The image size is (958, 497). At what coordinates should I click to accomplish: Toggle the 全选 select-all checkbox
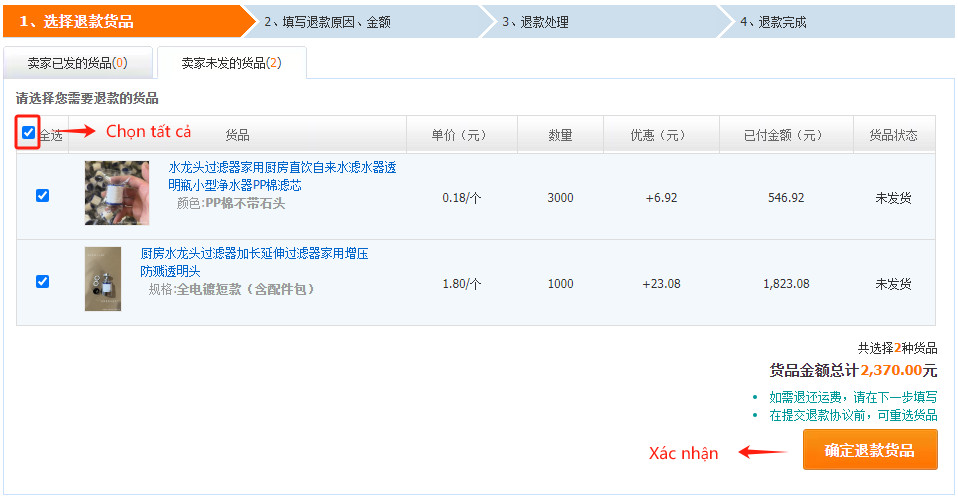(x=28, y=133)
